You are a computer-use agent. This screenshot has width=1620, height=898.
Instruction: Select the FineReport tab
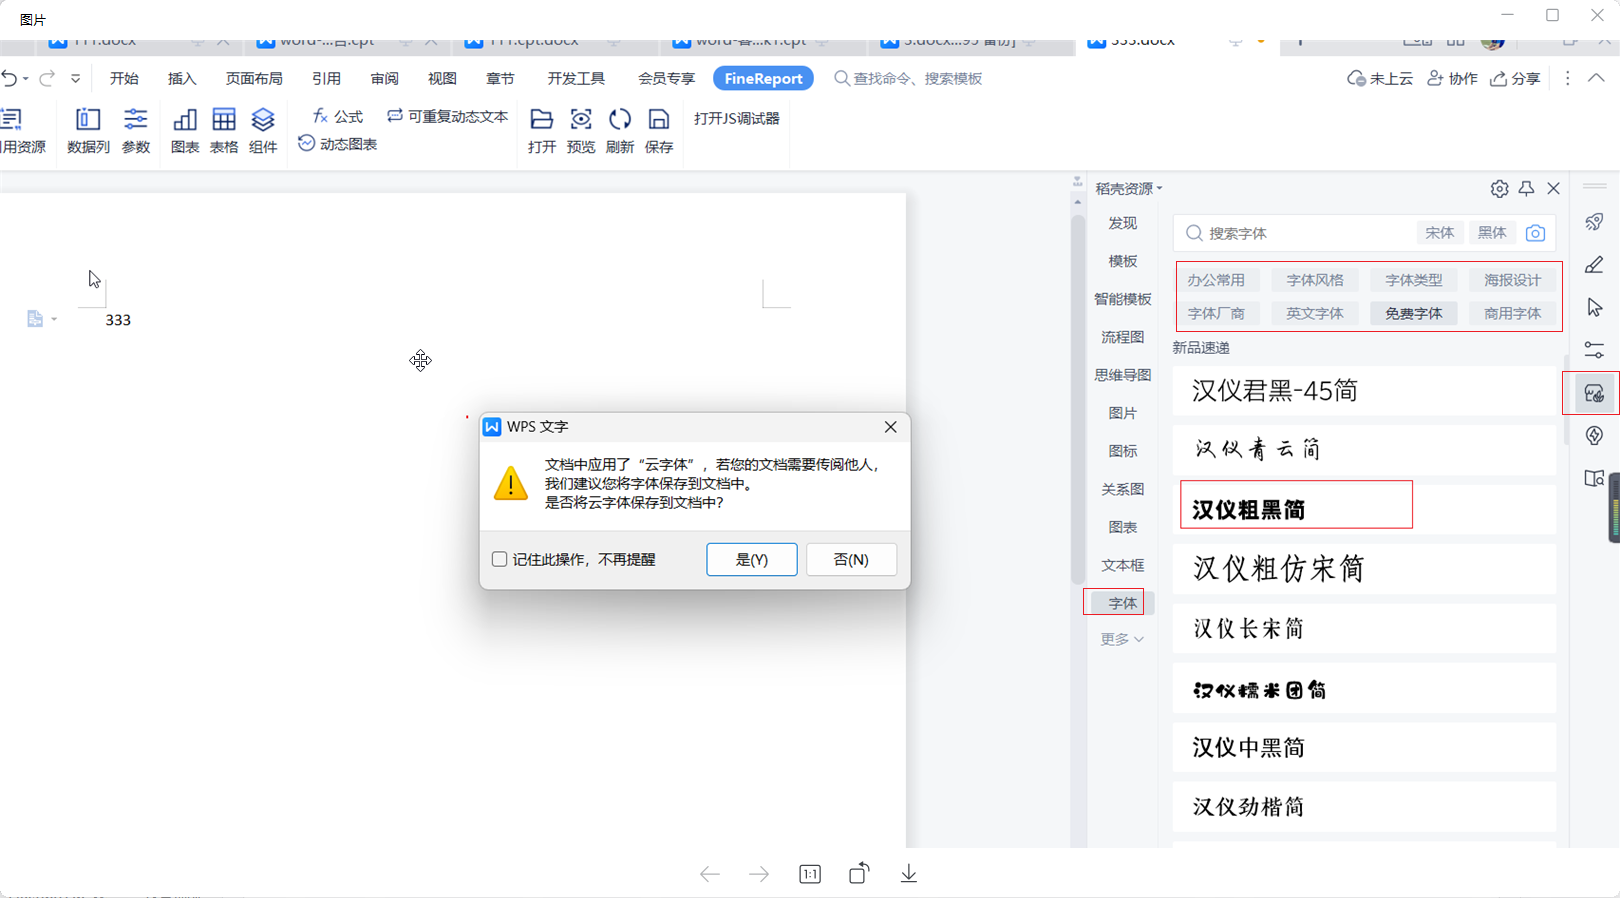coord(763,78)
